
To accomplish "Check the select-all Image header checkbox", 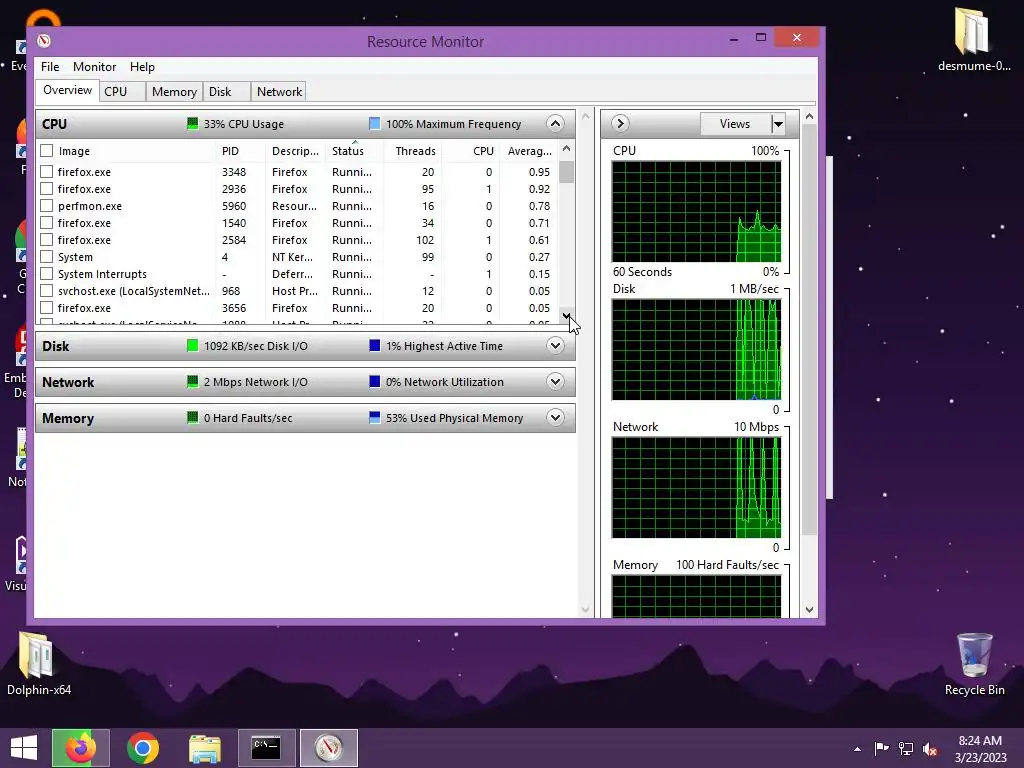I will pyautogui.click(x=46, y=151).
